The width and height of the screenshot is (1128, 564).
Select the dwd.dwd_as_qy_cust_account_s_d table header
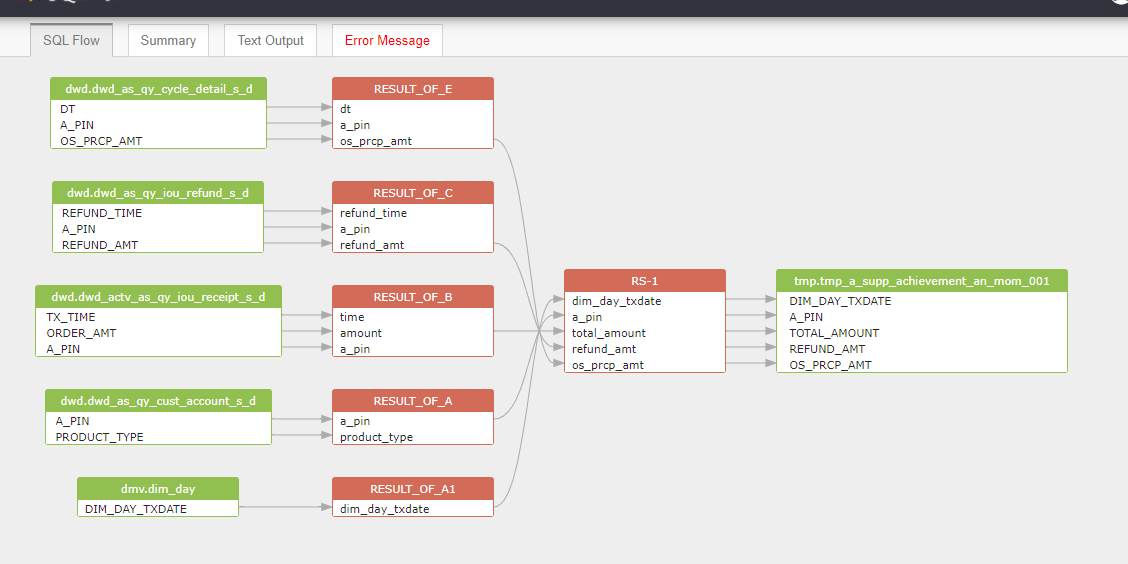point(158,401)
